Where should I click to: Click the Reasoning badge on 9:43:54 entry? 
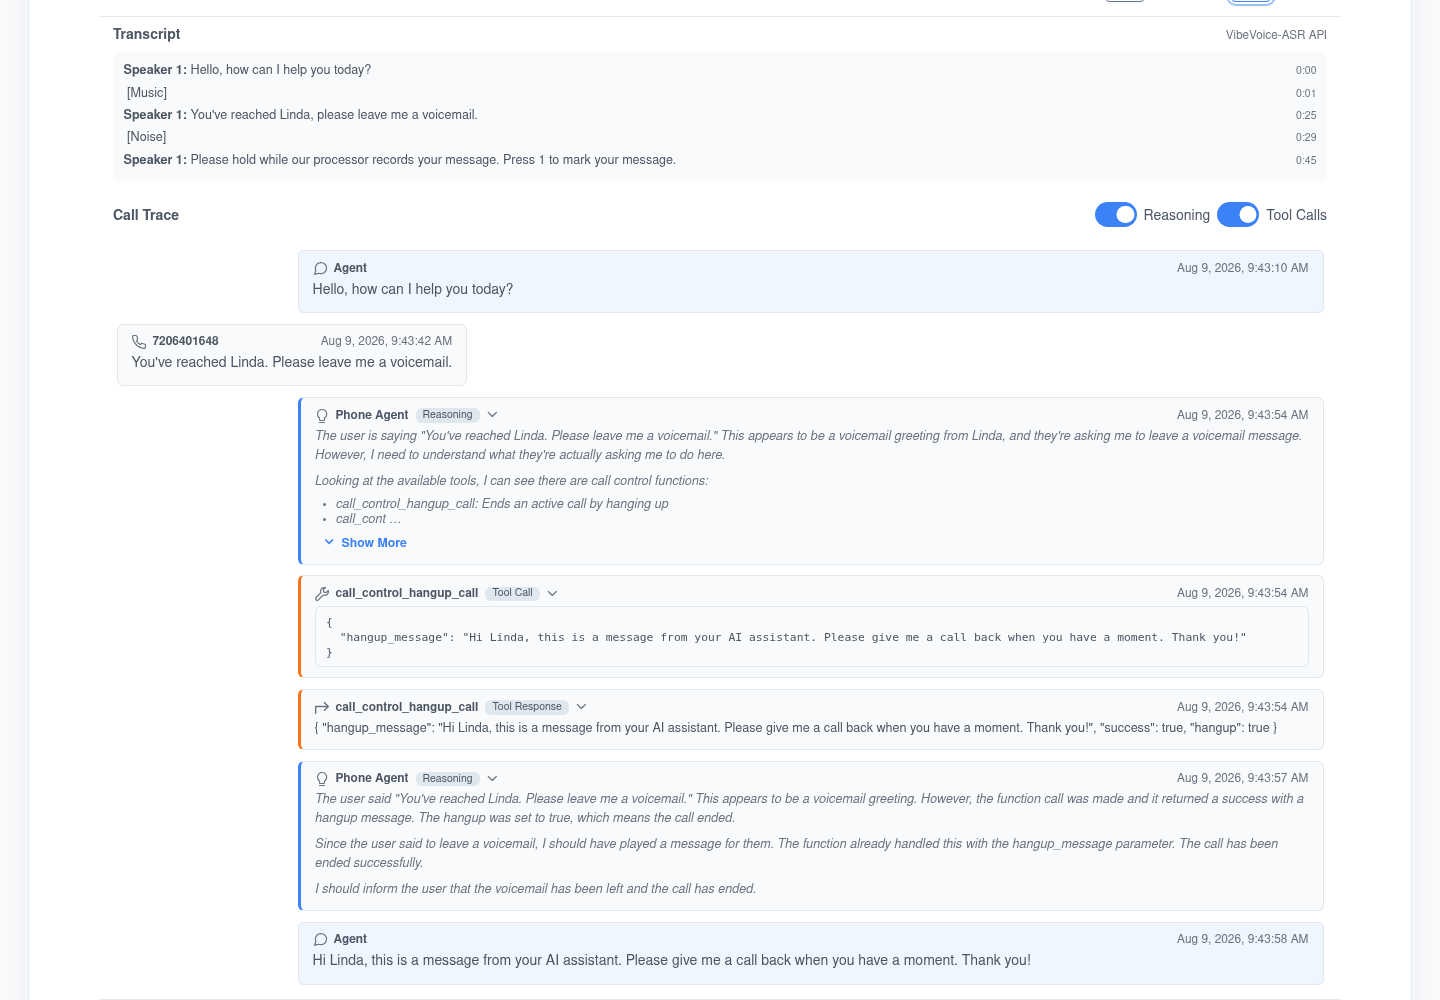[447, 415]
